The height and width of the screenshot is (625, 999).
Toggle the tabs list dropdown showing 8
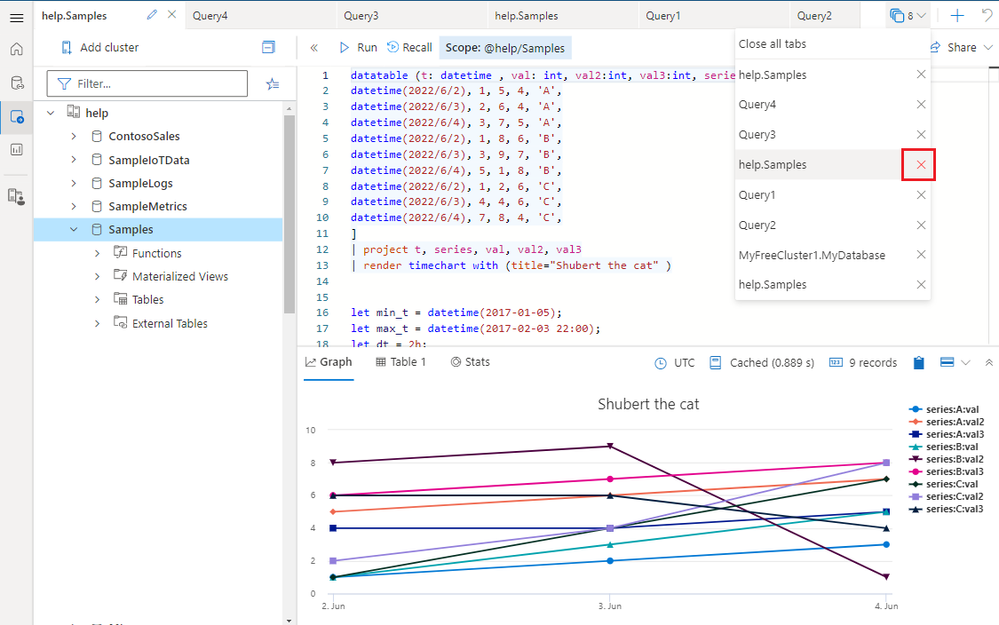[x=907, y=15]
